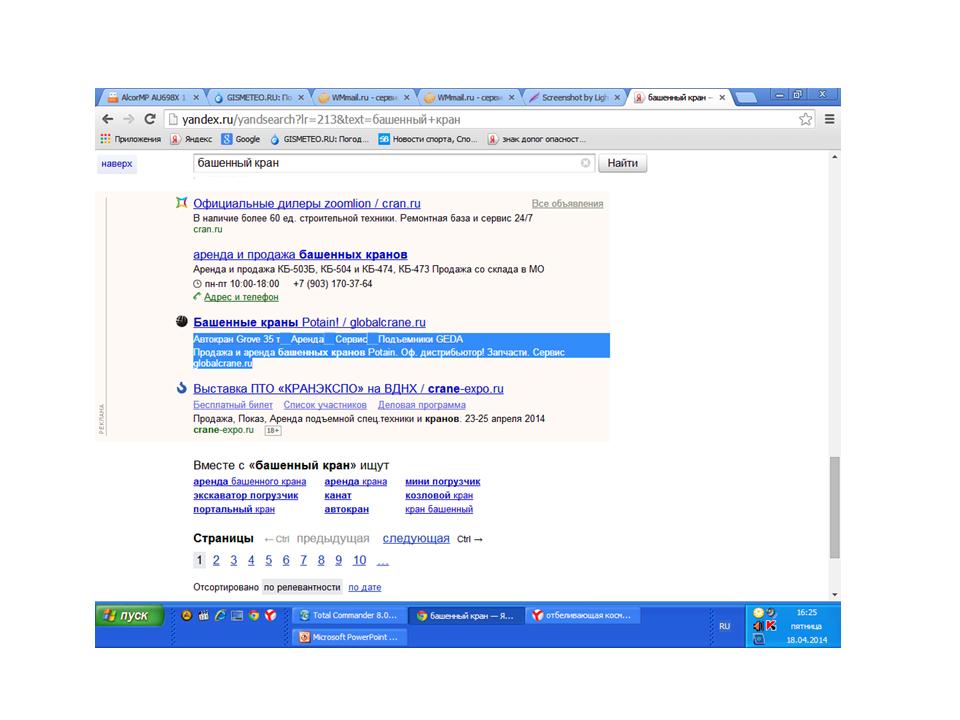Reload the page with the refresh icon
The height and width of the screenshot is (720, 960).
(x=150, y=119)
